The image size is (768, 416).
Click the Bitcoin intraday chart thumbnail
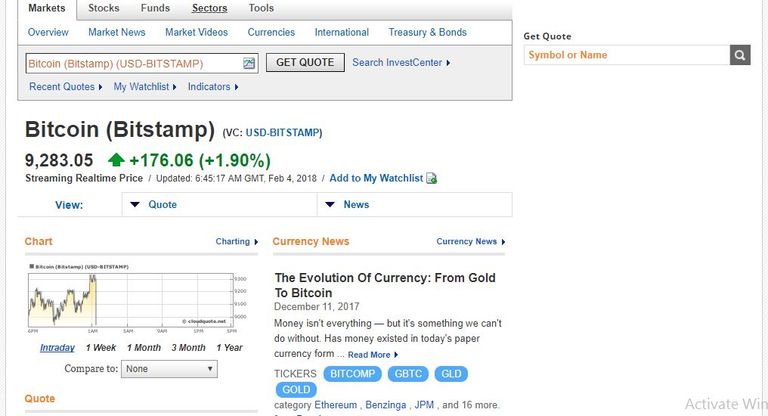pyautogui.click(x=131, y=297)
